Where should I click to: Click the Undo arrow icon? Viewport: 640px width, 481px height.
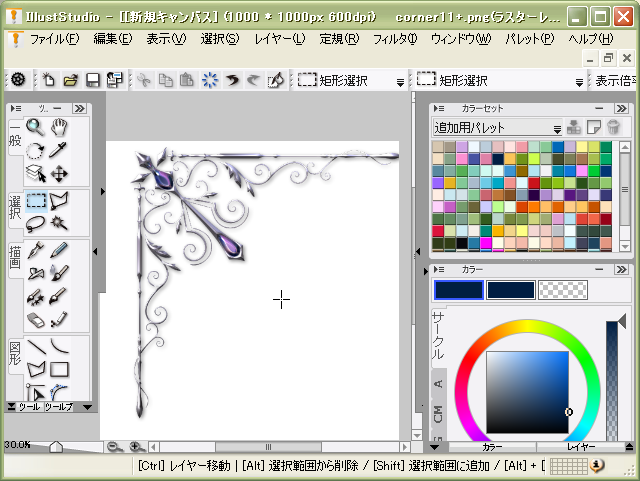point(232,80)
